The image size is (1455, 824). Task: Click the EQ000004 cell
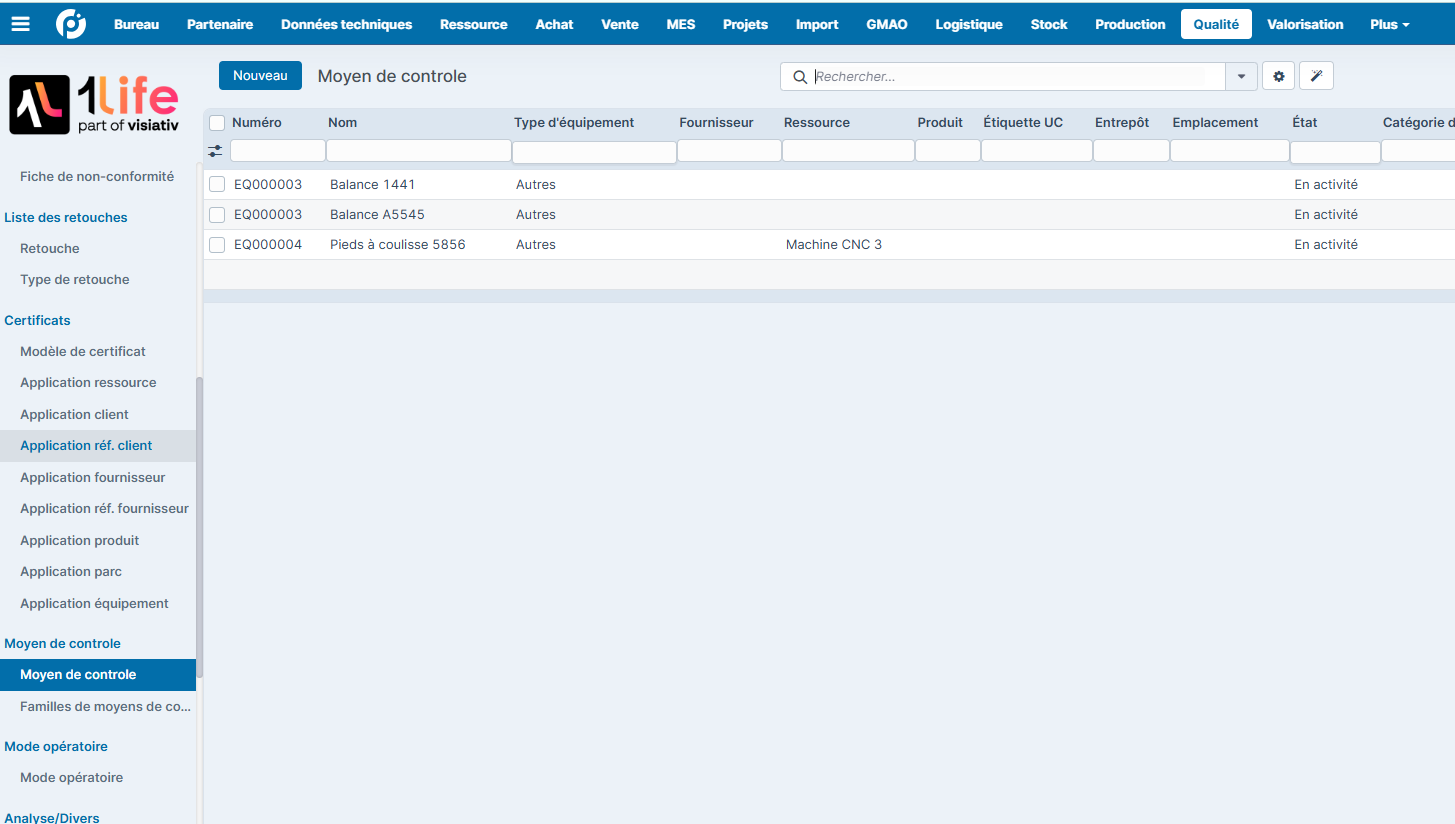click(x=268, y=244)
